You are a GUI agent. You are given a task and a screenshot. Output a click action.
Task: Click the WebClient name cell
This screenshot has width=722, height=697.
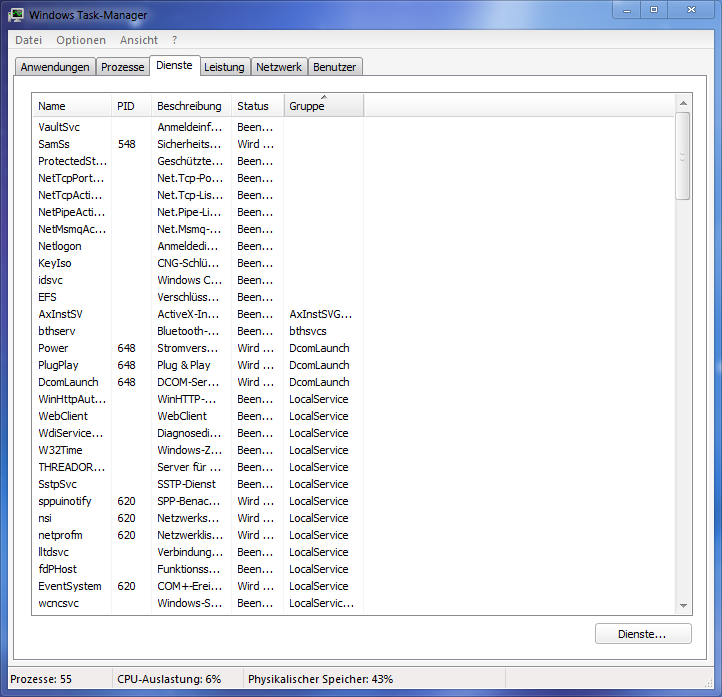tap(63, 416)
